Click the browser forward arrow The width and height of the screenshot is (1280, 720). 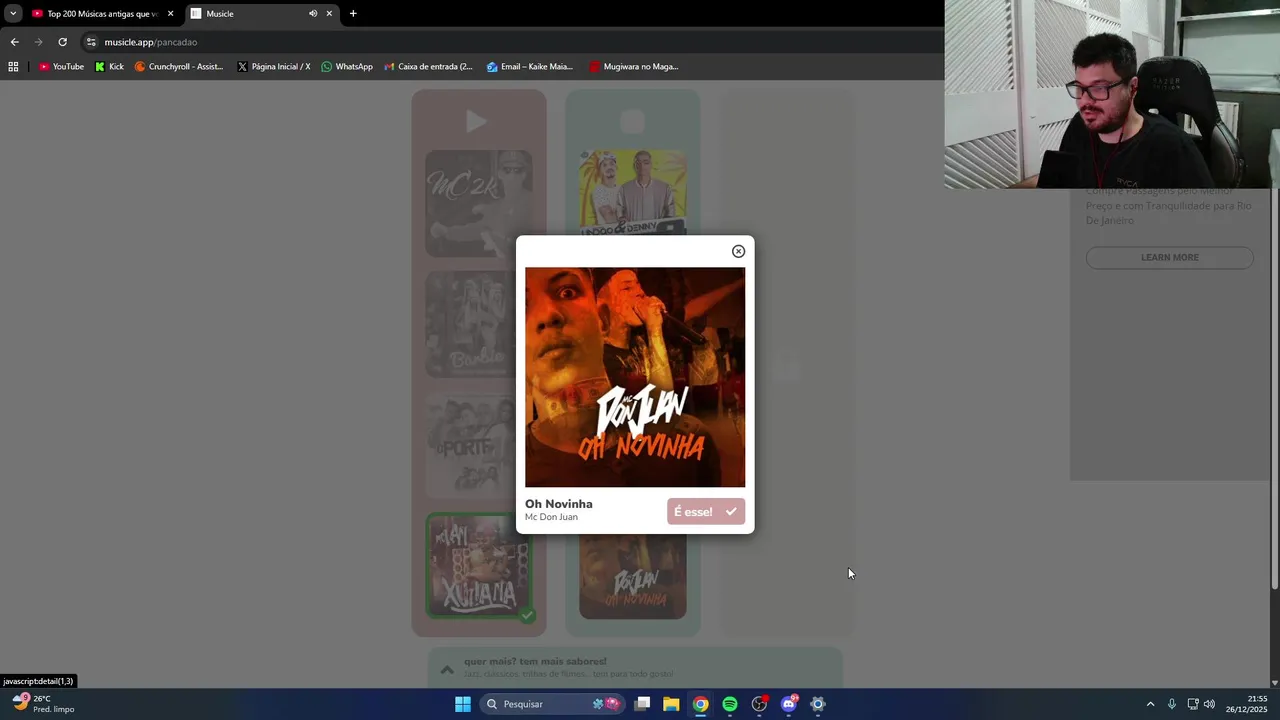(x=38, y=42)
